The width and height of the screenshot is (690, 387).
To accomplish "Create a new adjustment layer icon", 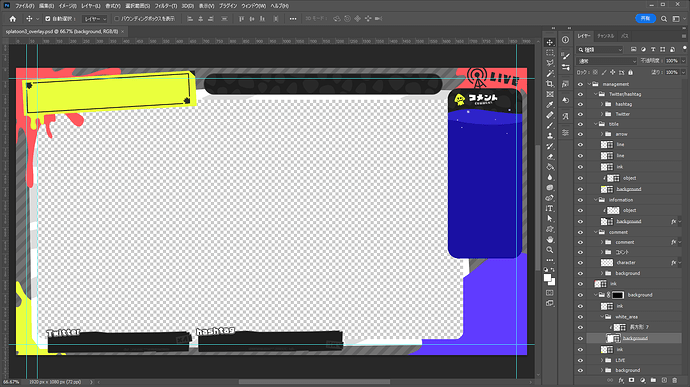I will point(642,380).
